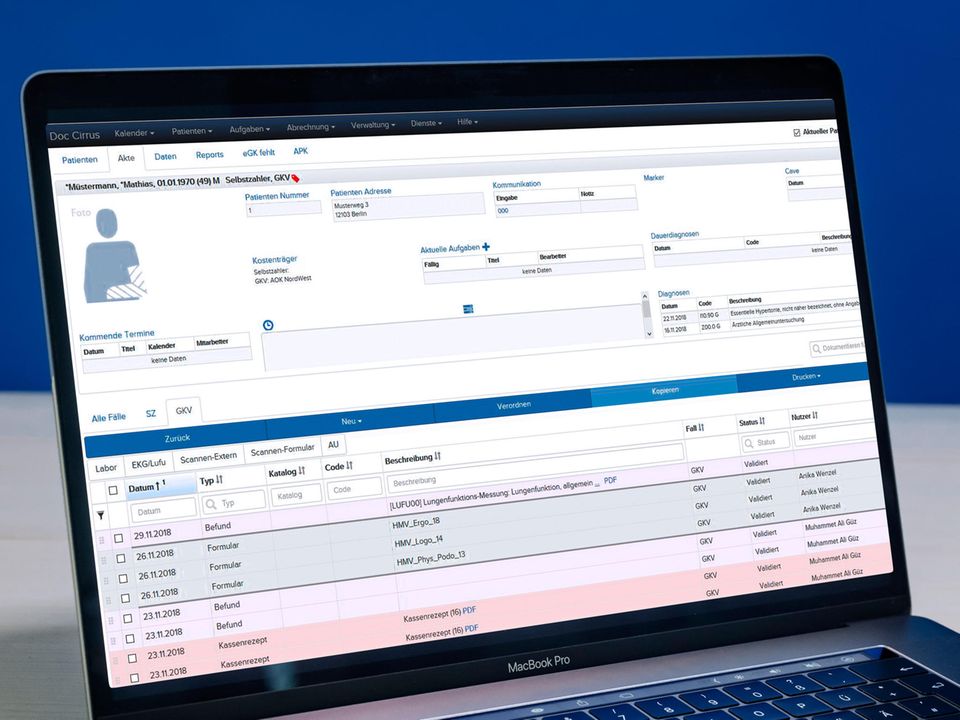Toggle the Aktueller Patient checkbox at top right

796,132
